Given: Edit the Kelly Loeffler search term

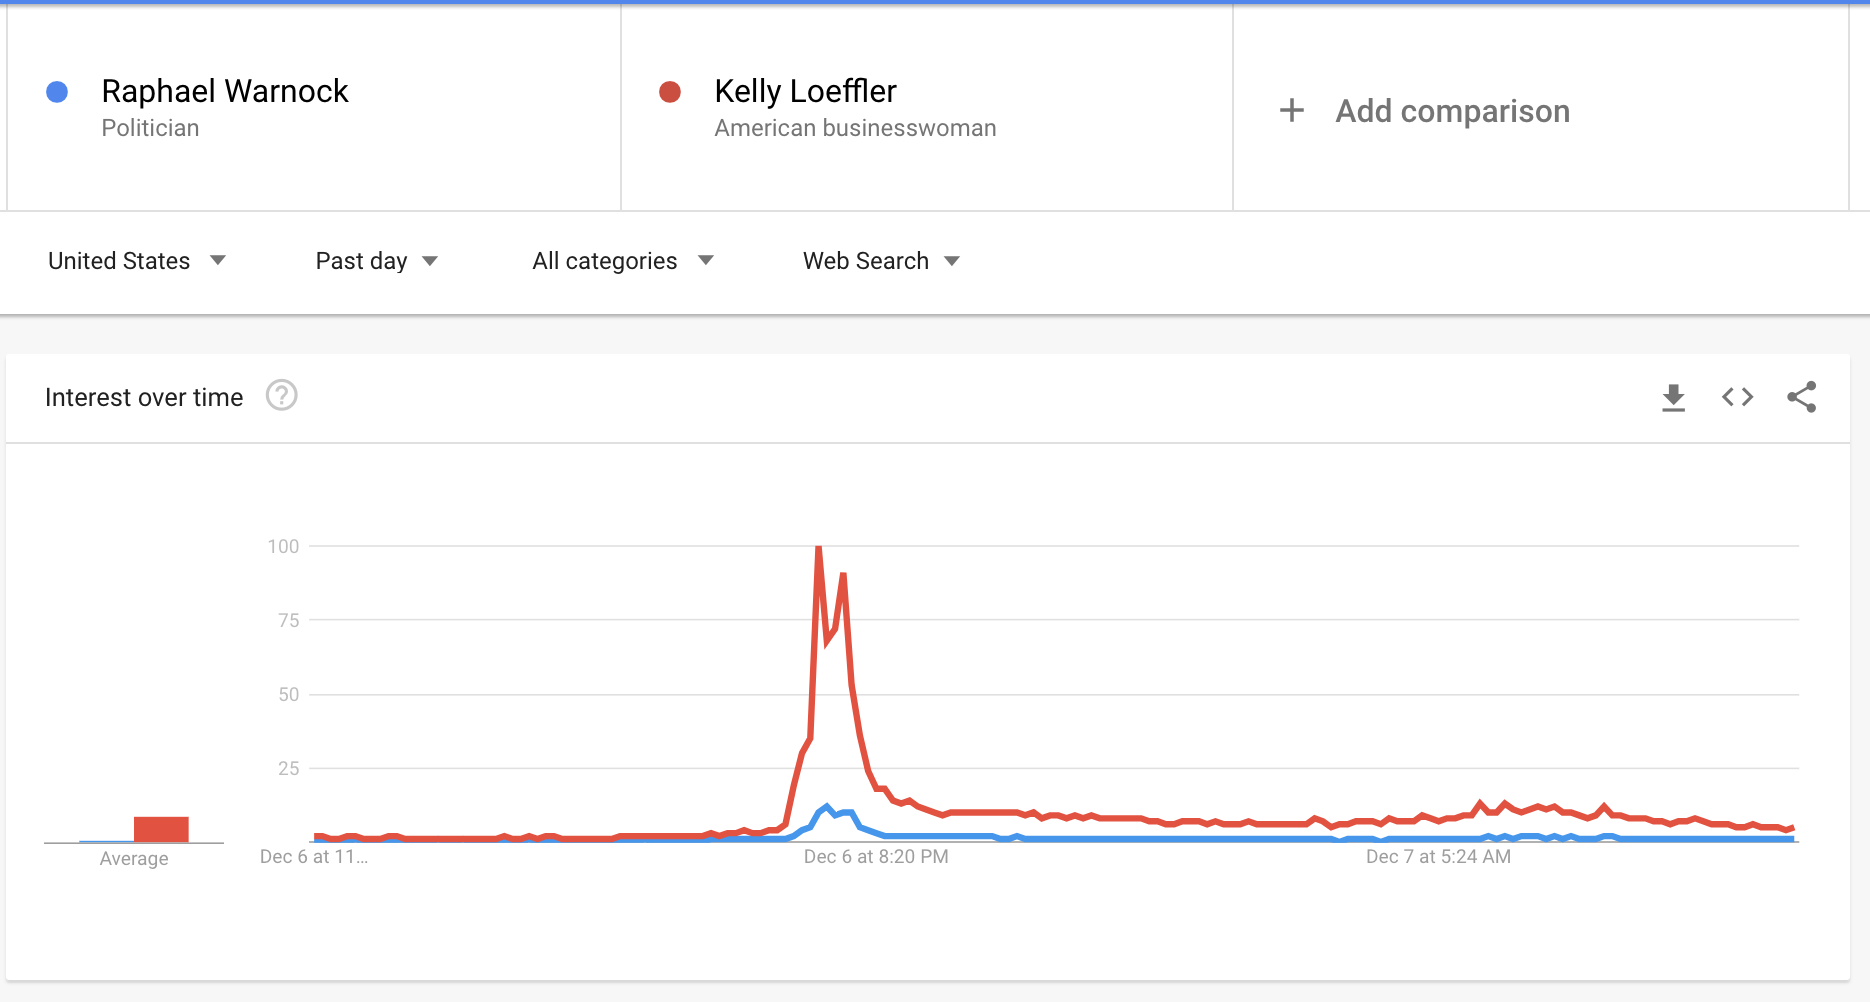Looking at the screenshot, I should (805, 92).
